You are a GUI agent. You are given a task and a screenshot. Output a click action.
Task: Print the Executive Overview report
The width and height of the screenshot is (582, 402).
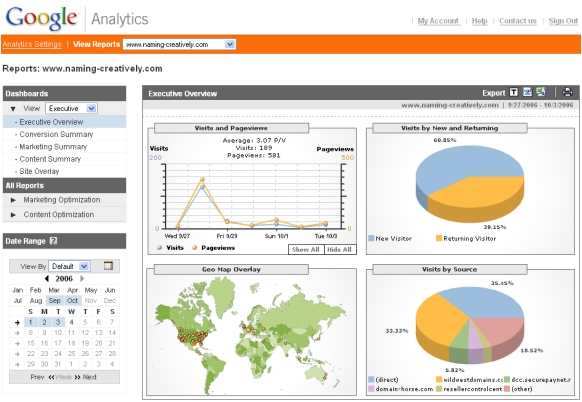pos(567,92)
